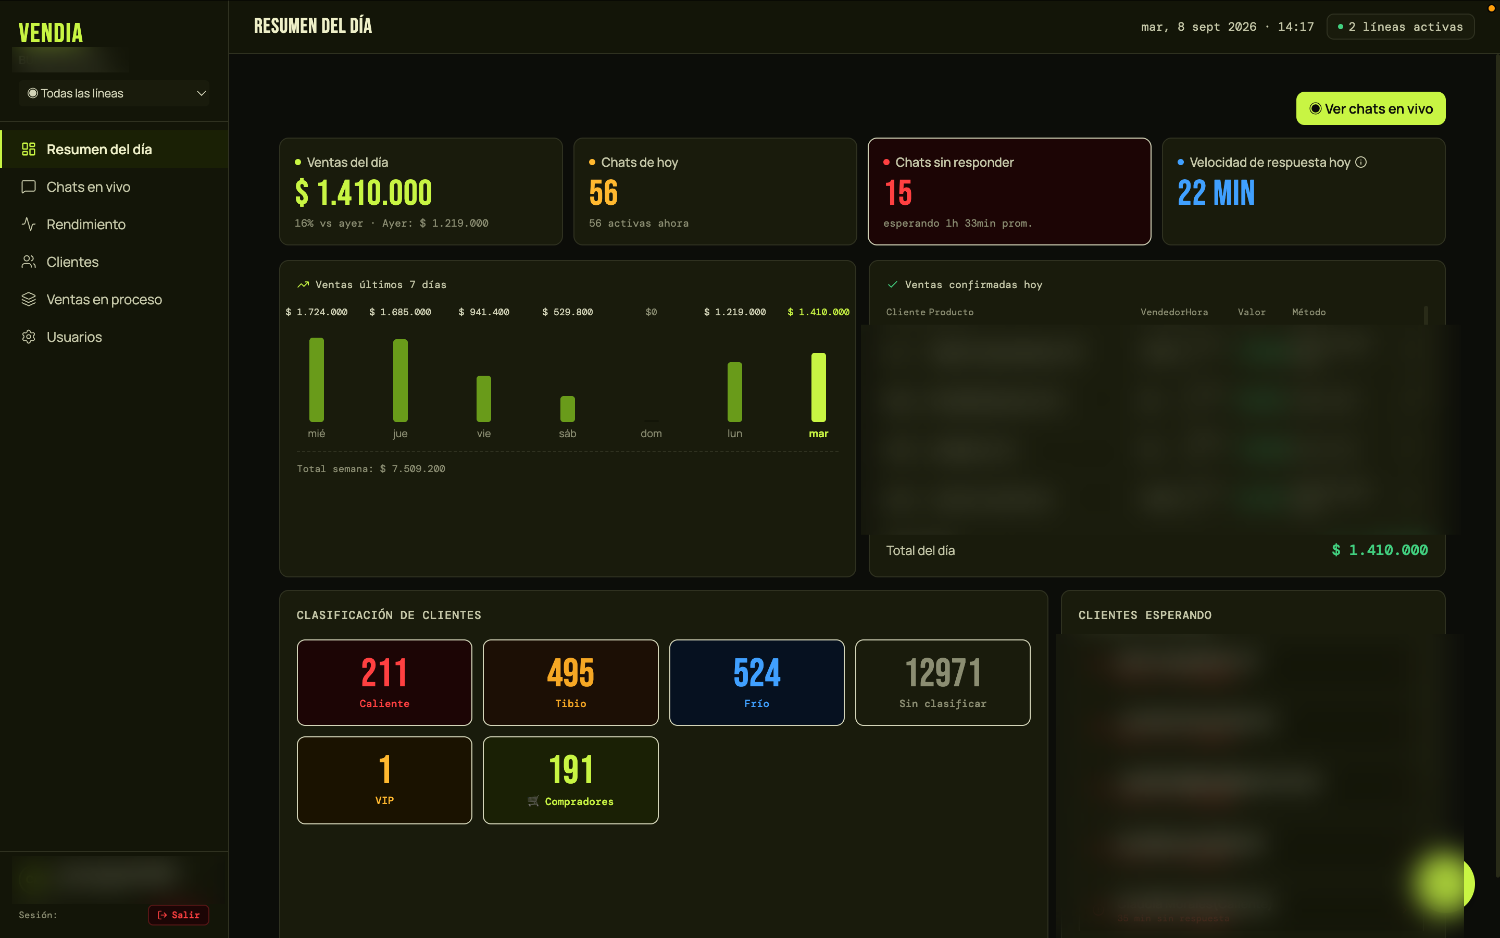
Task: Click the green floating chat bubble
Action: point(1444,883)
